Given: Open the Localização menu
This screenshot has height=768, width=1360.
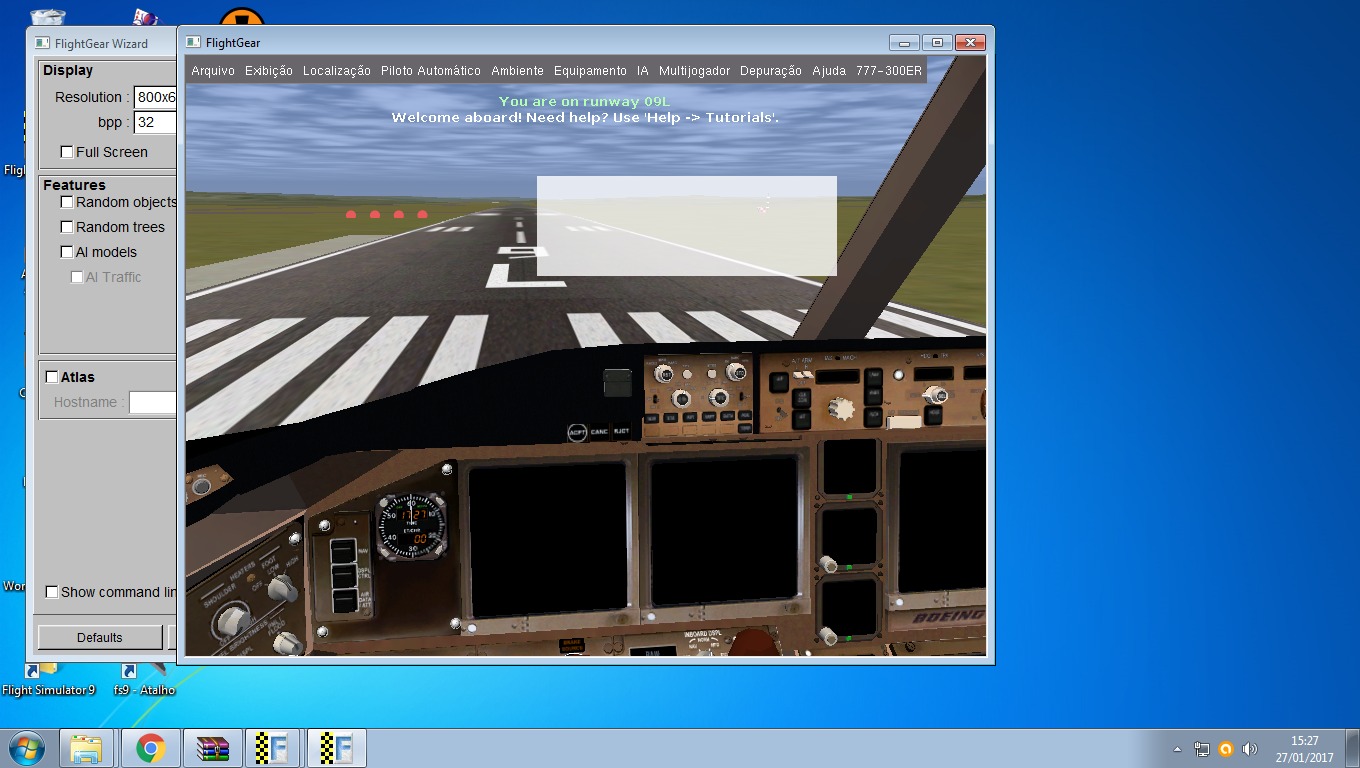Looking at the screenshot, I should tap(337, 71).
